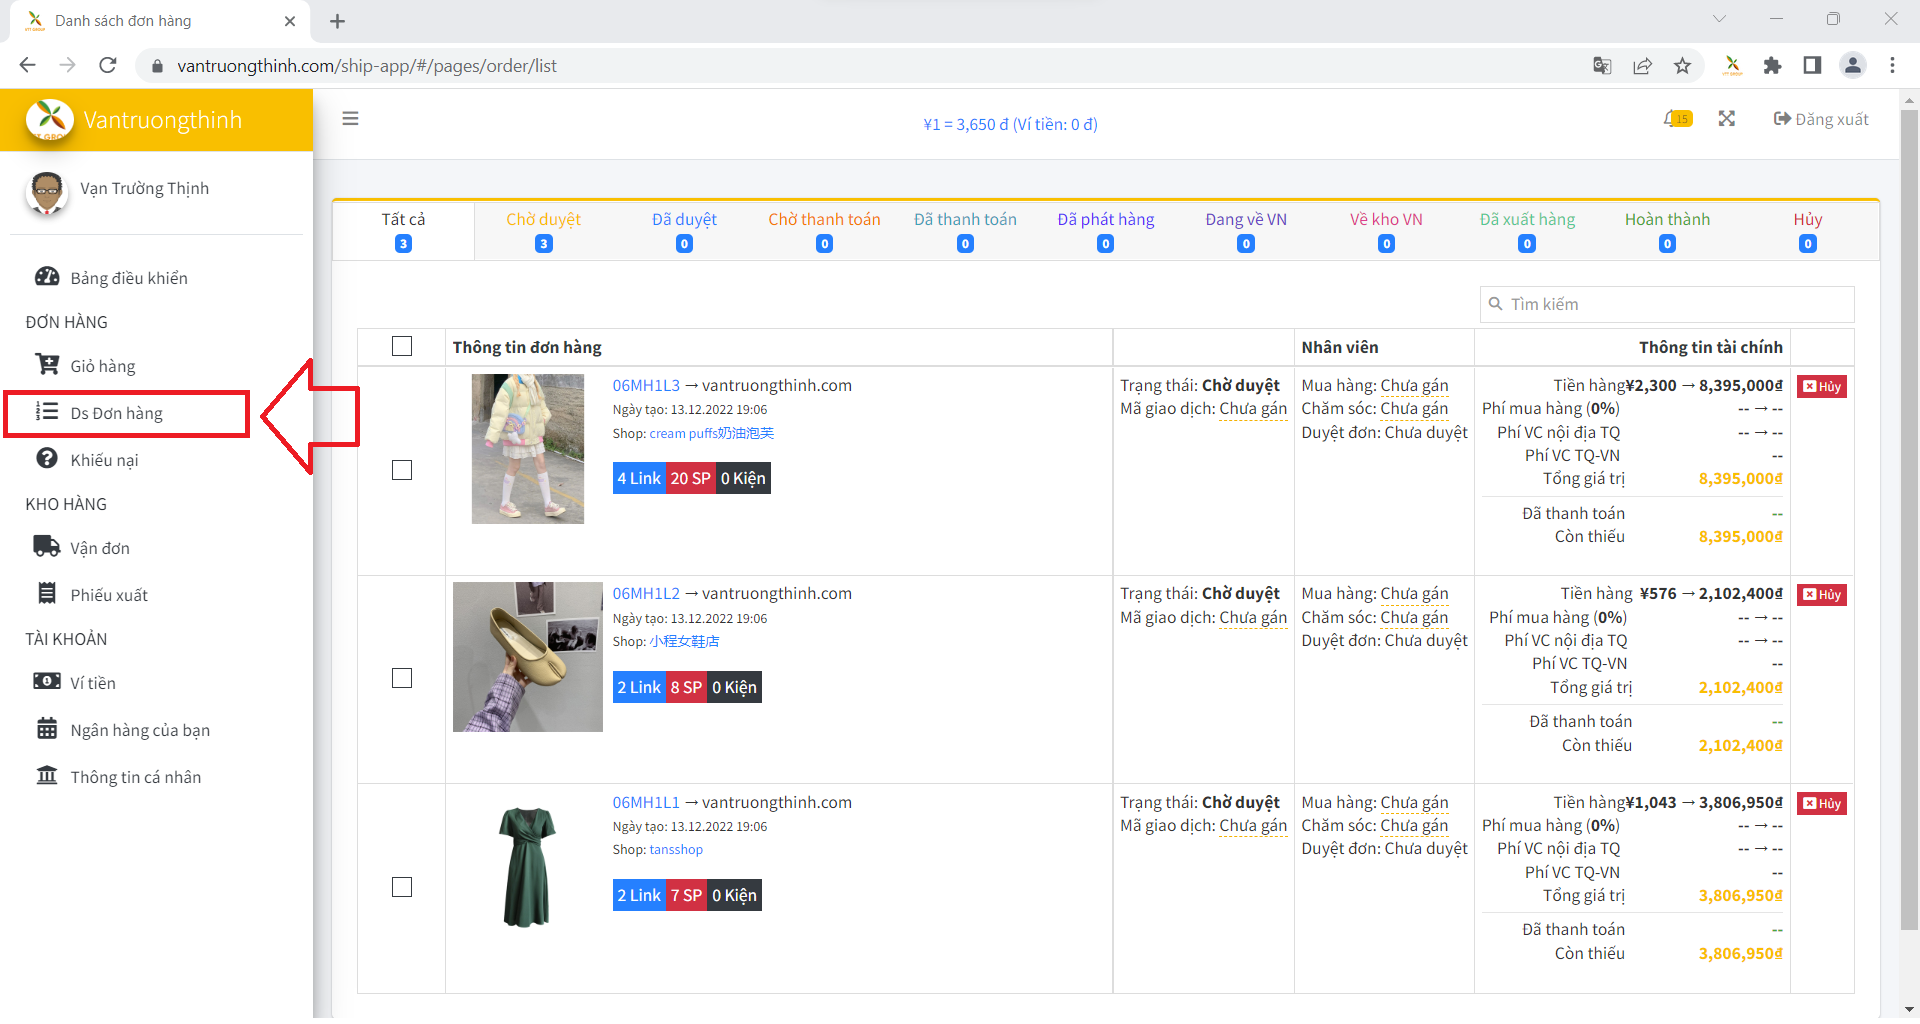Open the Chrome three-dot menu
The width and height of the screenshot is (1920, 1024).
(x=1892, y=66)
